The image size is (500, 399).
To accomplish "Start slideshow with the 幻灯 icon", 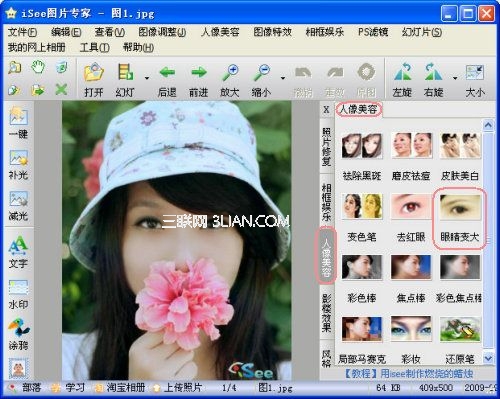I will tap(125, 80).
